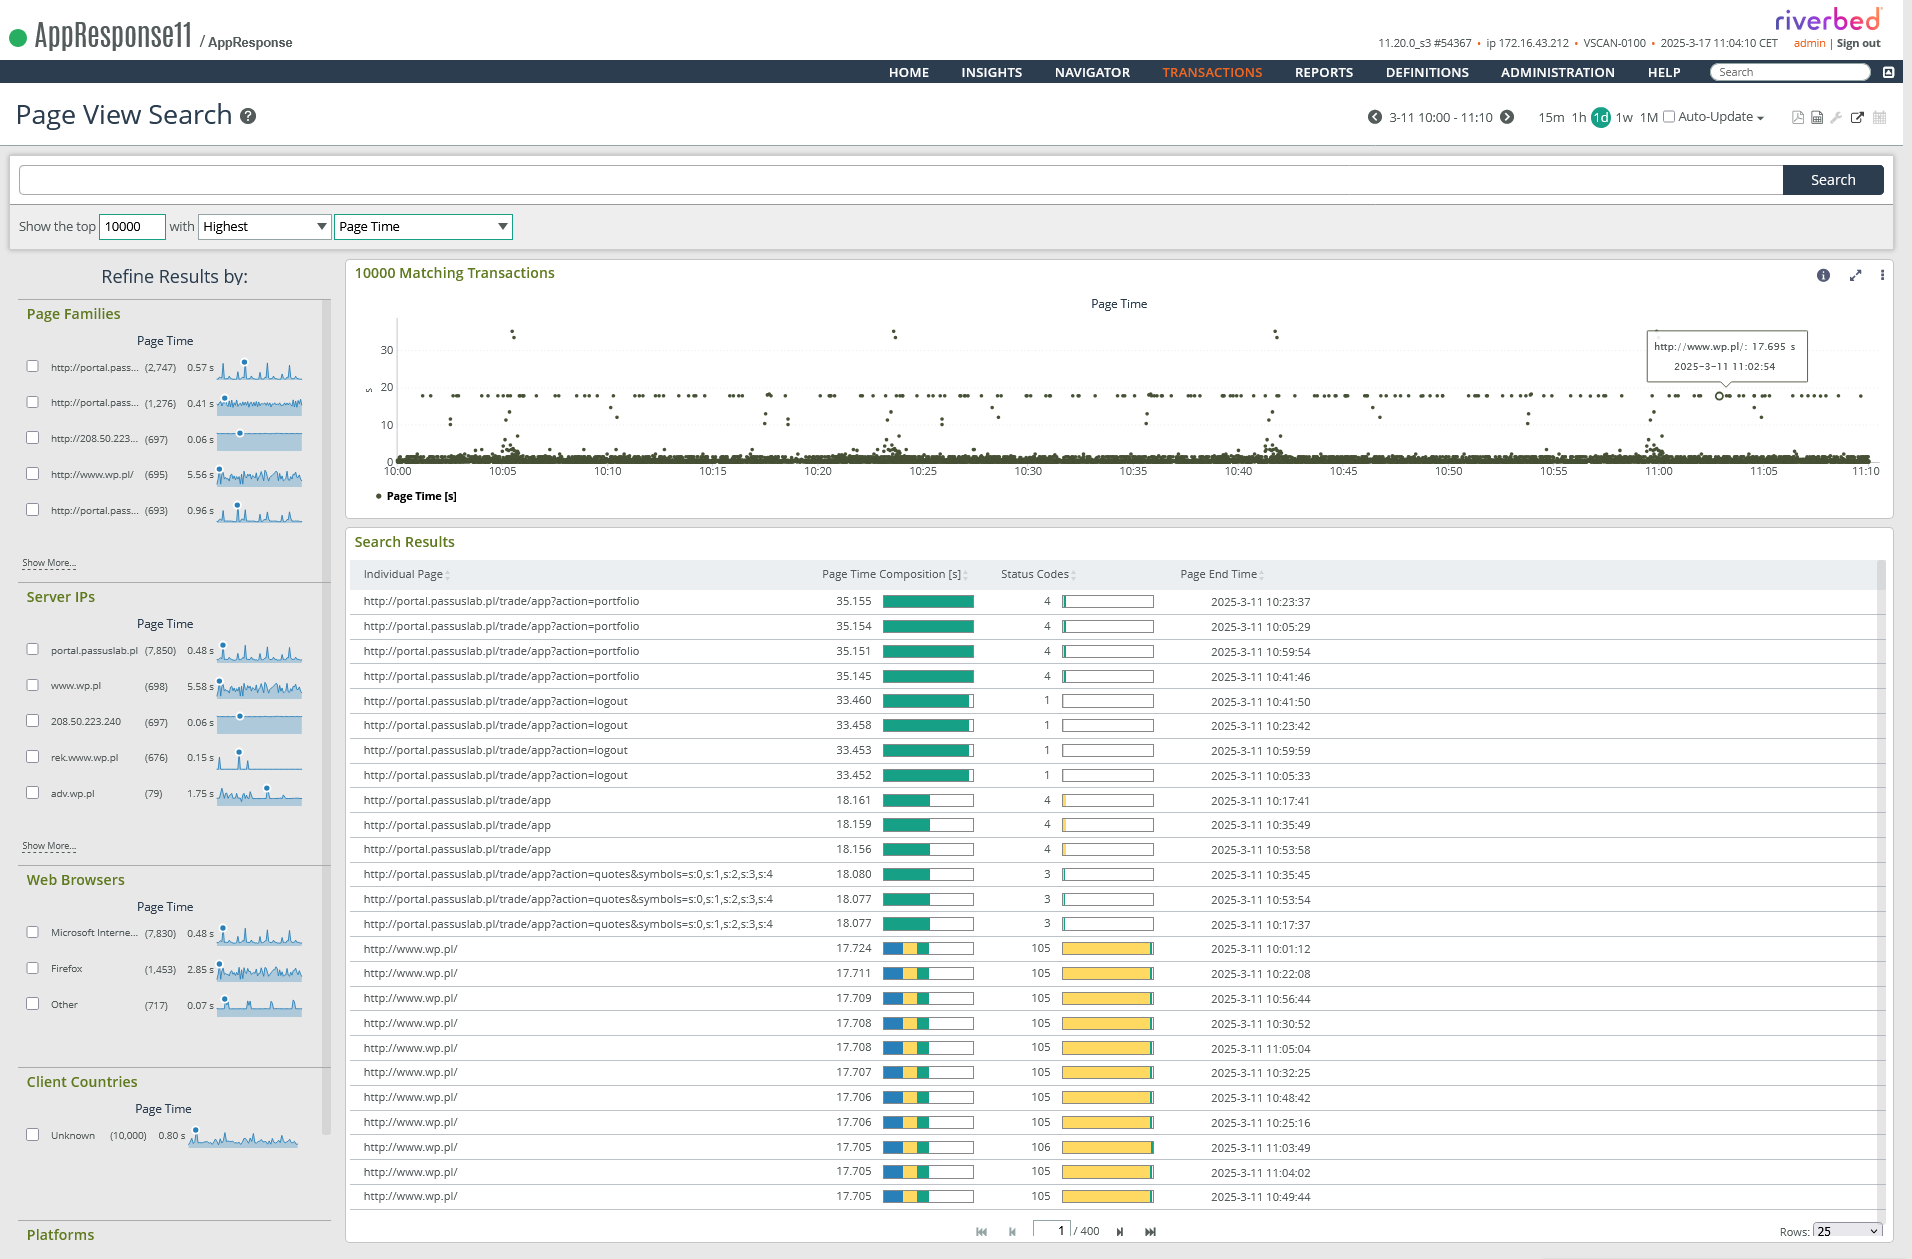
Task: Go to previous results page
Action: (x=1012, y=1231)
